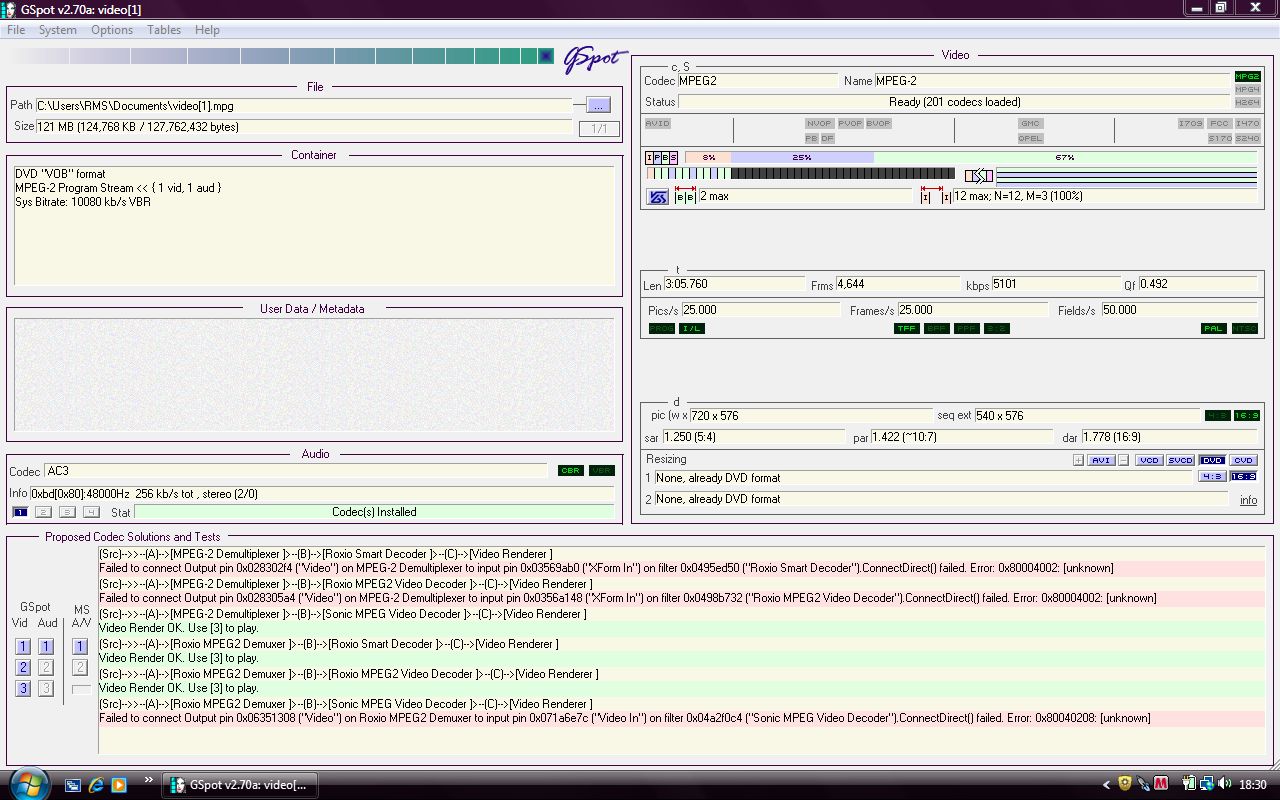Click the show desktop quick launch icon
The height and width of the screenshot is (800, 1280).
73,785
